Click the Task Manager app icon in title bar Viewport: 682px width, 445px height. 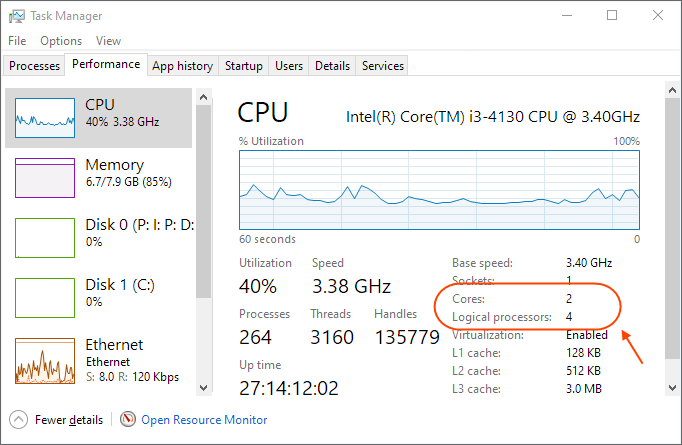17,16
